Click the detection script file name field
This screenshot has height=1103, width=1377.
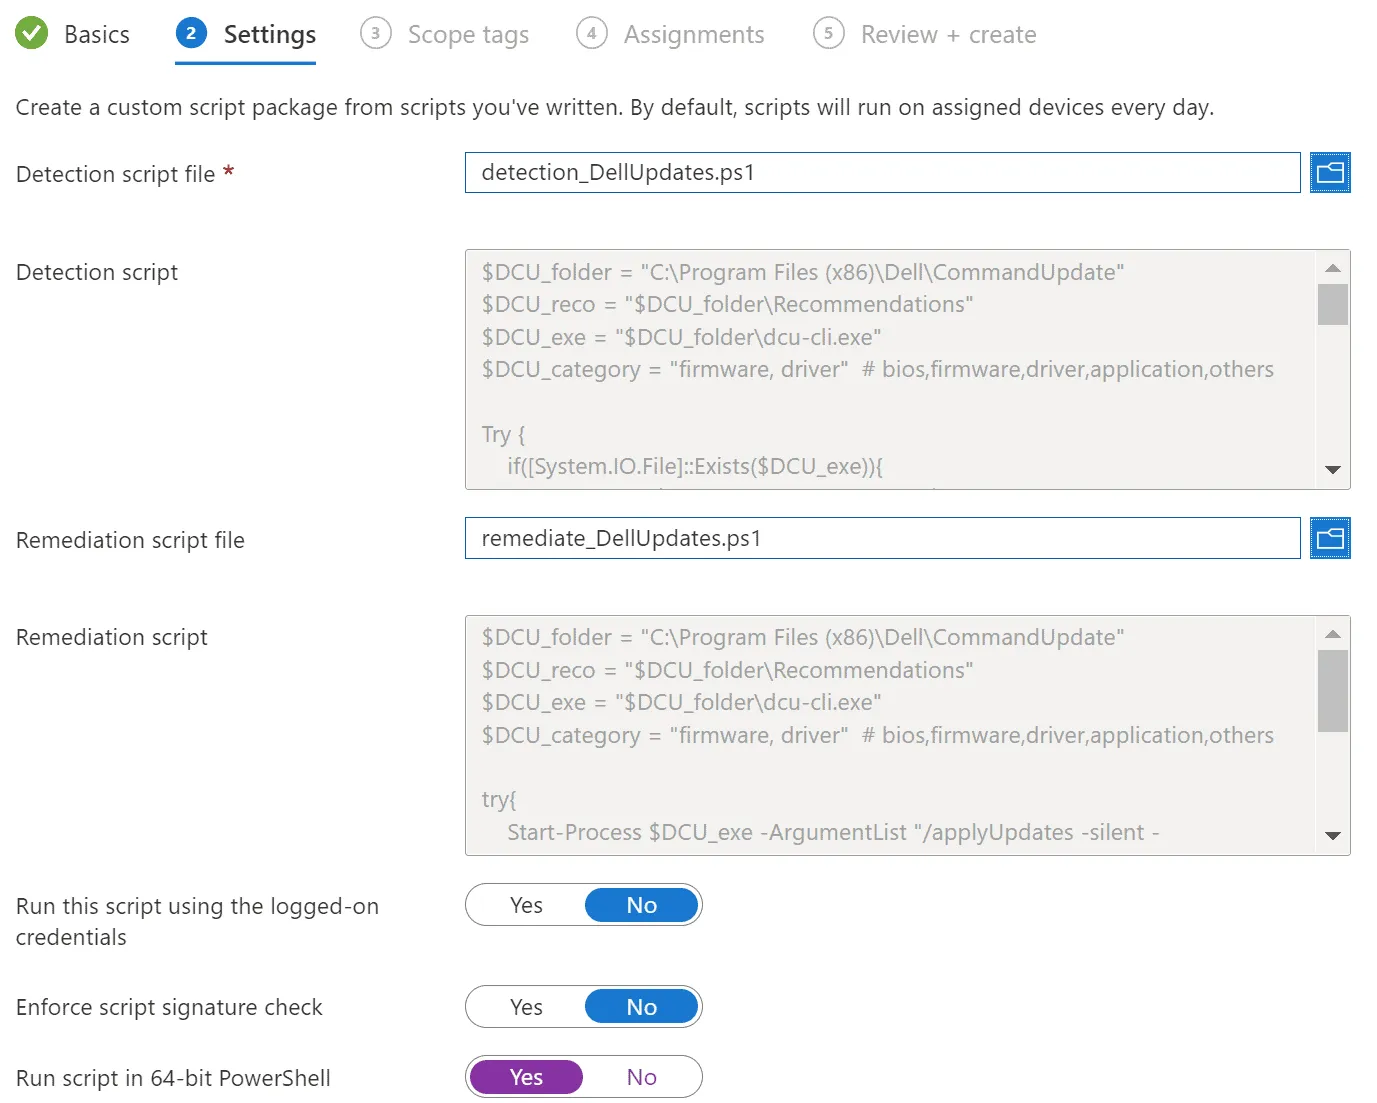coord(883,173)
